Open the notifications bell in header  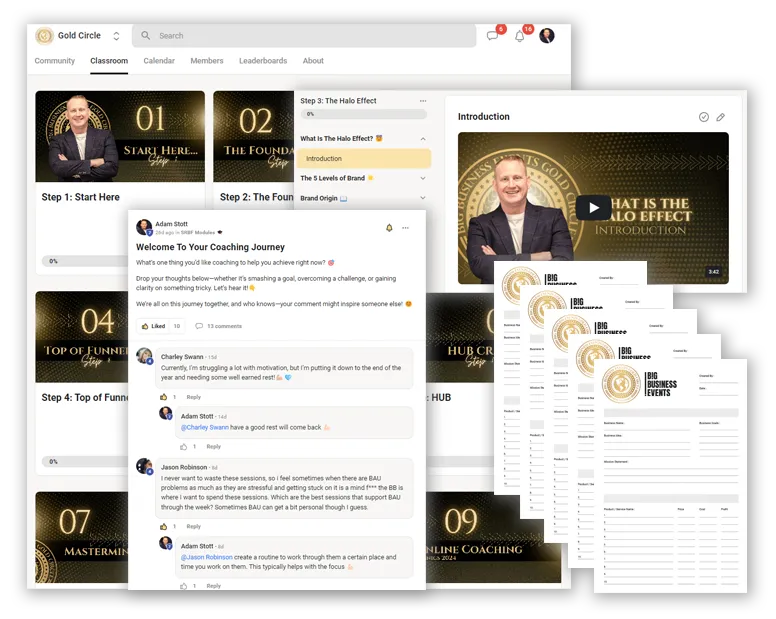tap(520, 36)
